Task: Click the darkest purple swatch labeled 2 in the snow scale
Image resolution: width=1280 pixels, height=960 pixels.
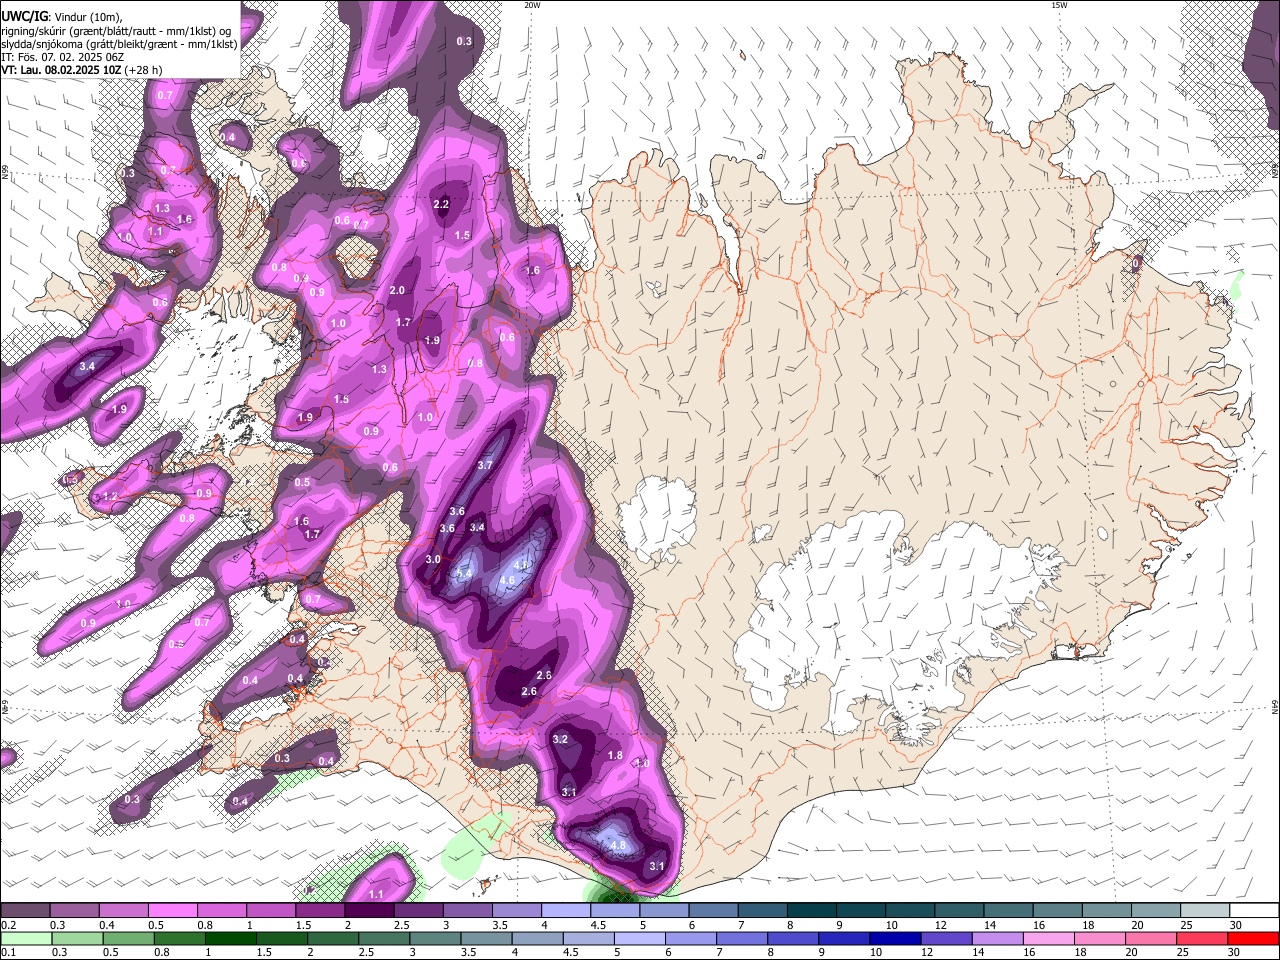Action: pyautogui.click(x=369, y=911)
